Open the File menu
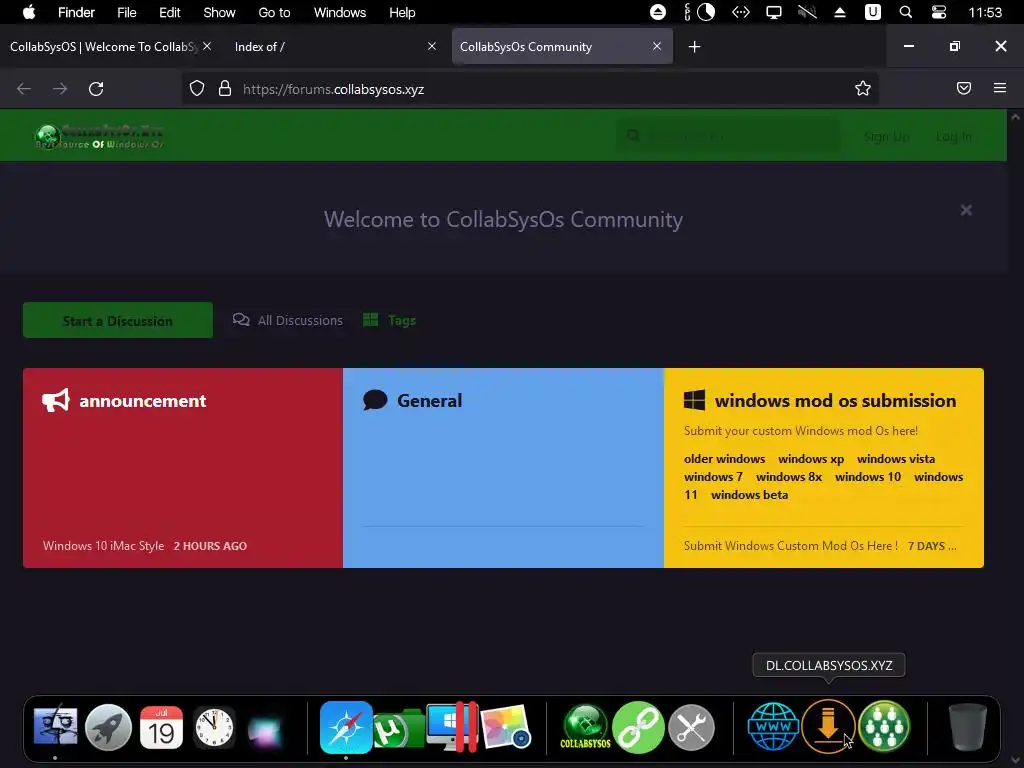The height and width of the screenshot is (768, 1024). (x=127, y=12)
